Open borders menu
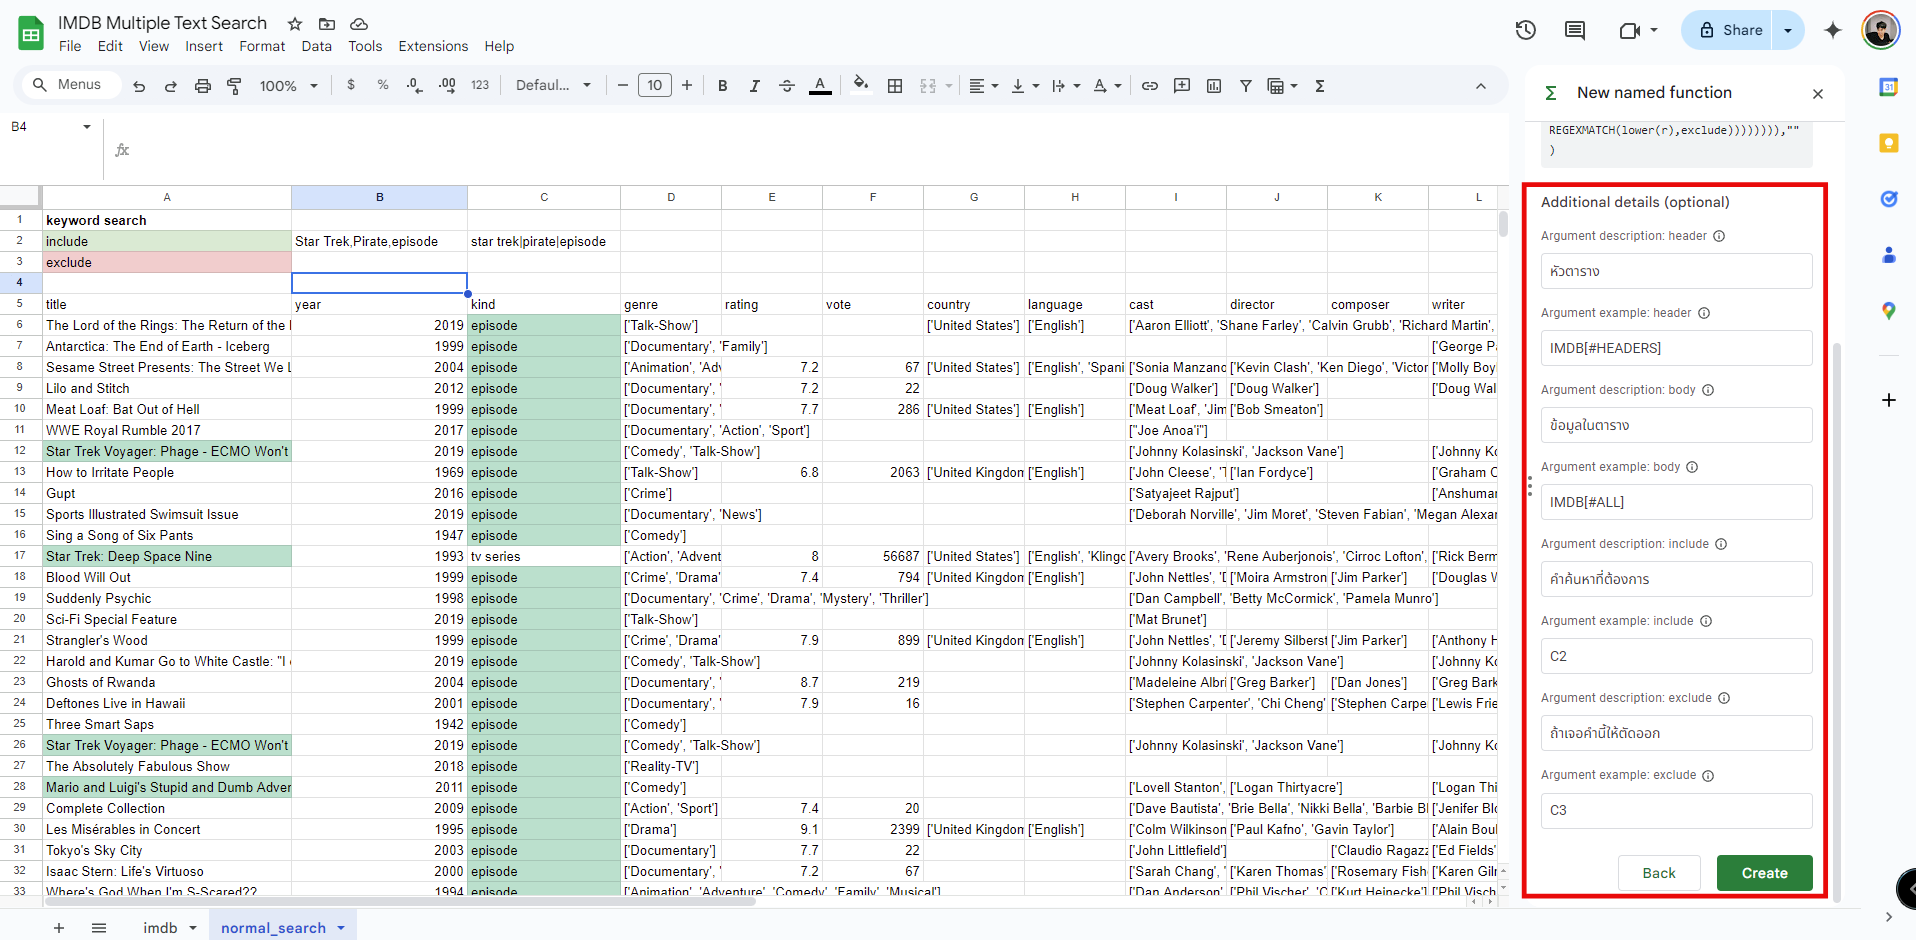Viewport: 1916px width, 940px height. [895, 86]
